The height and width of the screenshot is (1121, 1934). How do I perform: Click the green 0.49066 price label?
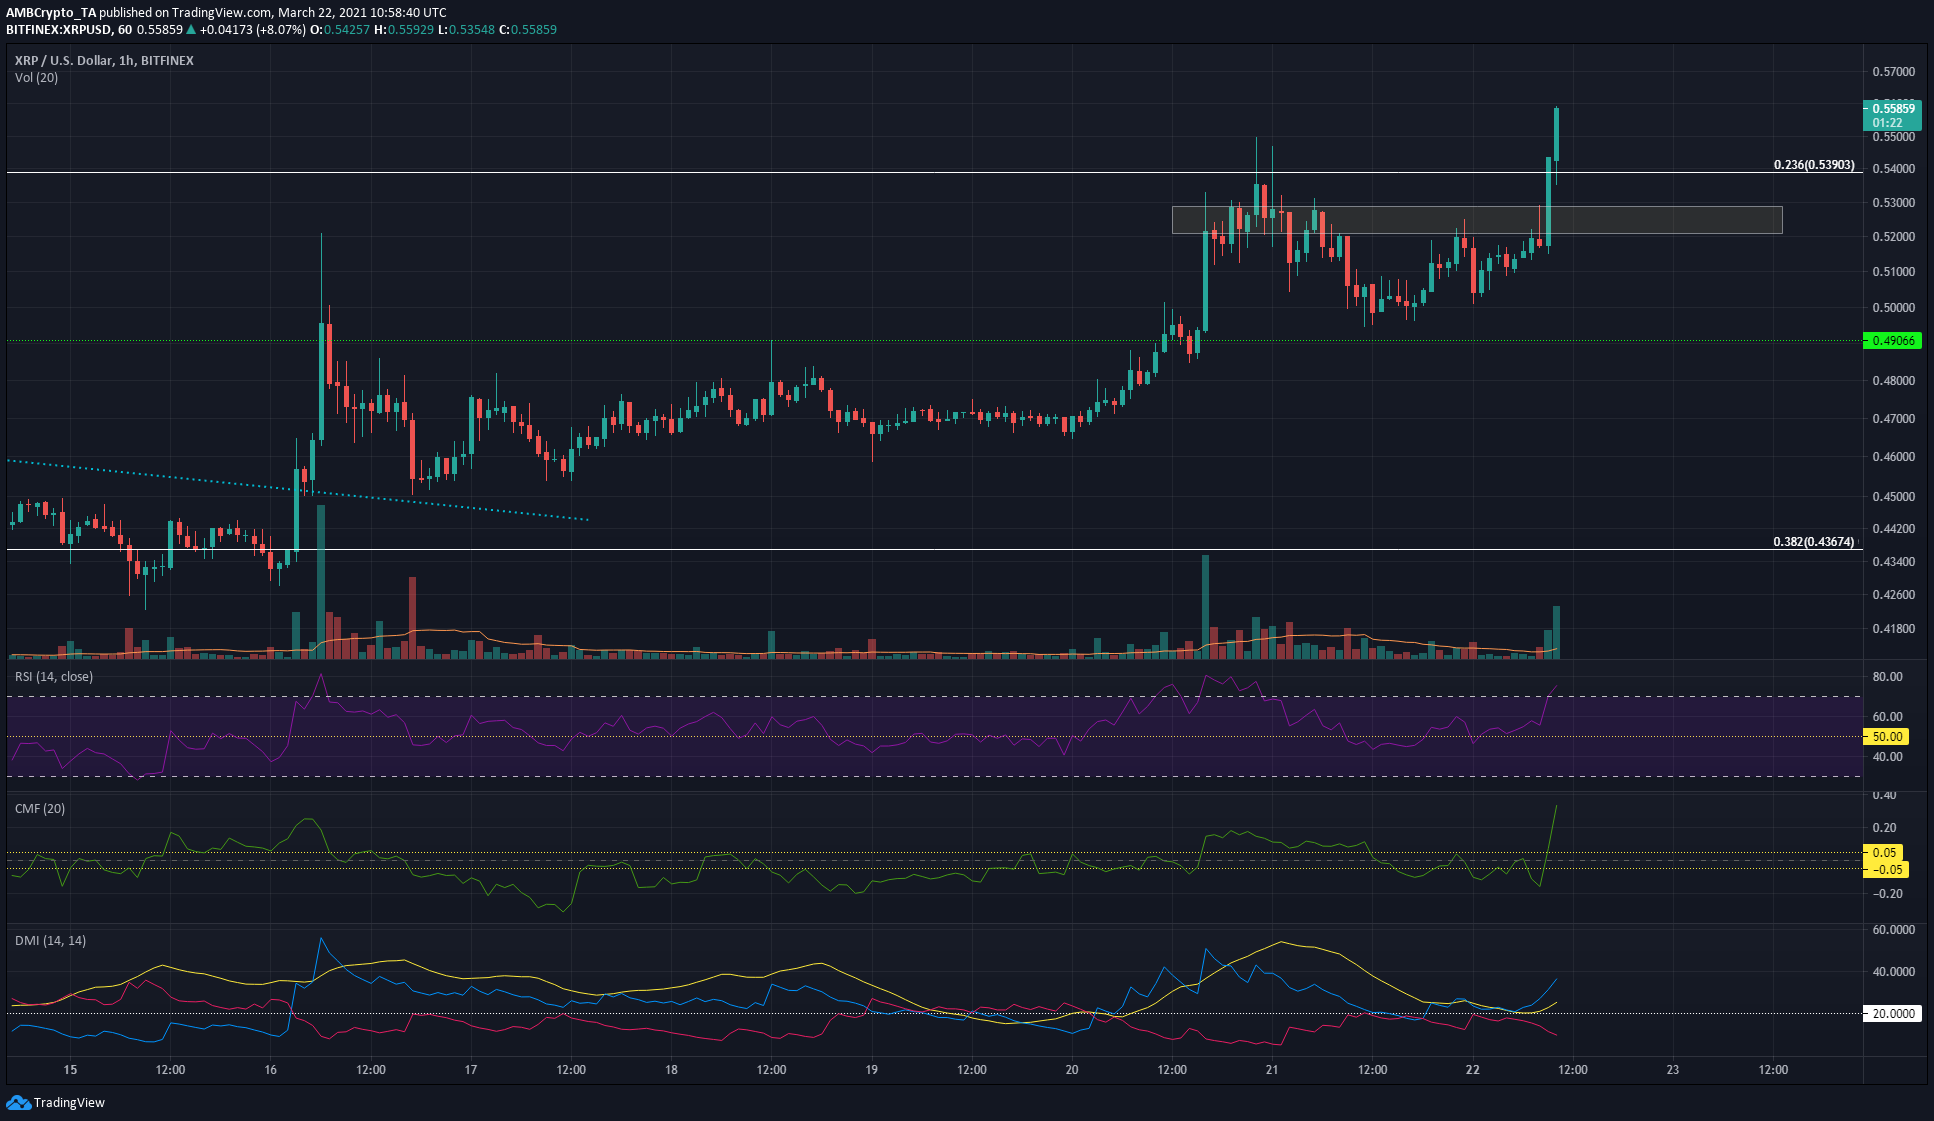coord(1893,341)
